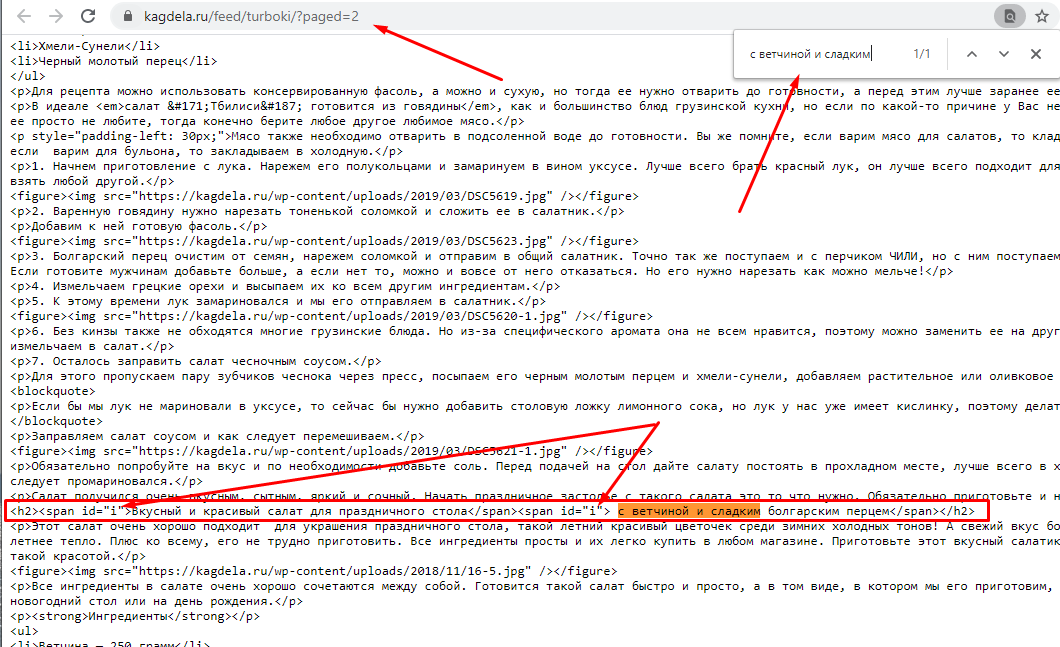
Task: Reload the page with the refresh icon
Action: pyautogui.click(x=89, y=16)
